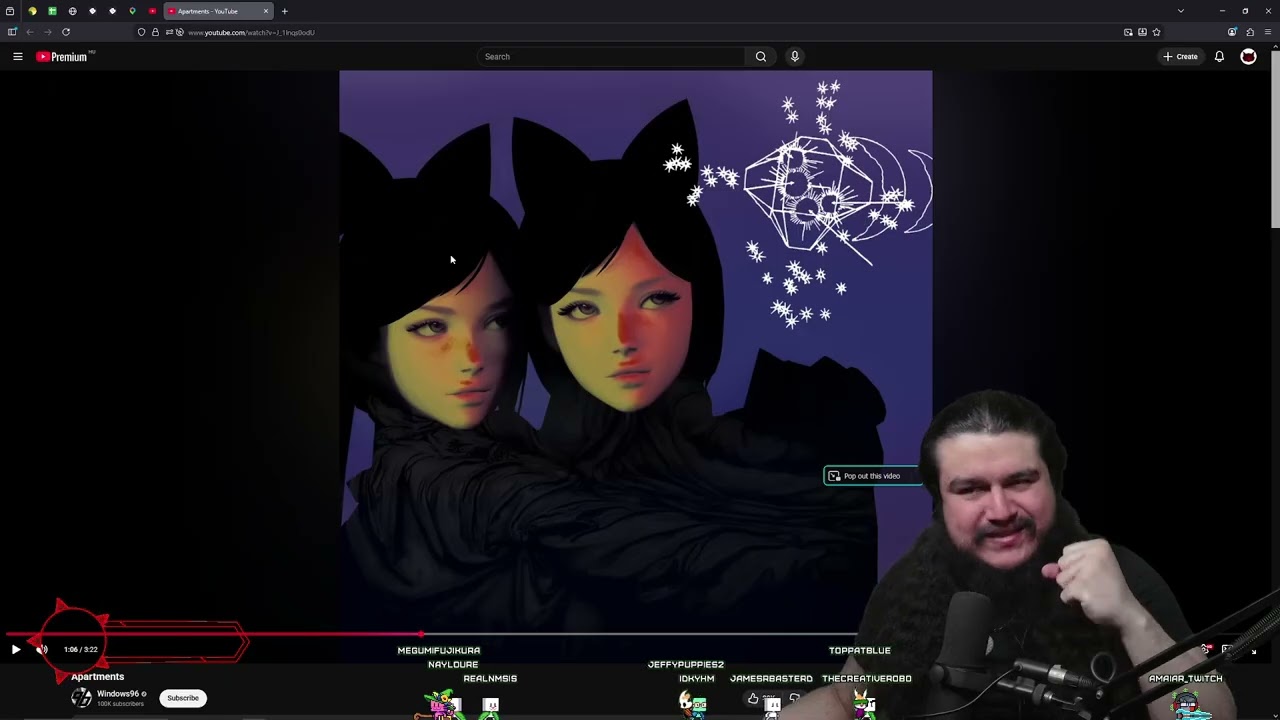Image resolution: width=1280 pixels, height=720 pixels.
Task: Open the YouTube guide hamburger menu
Action: point(17,57)
